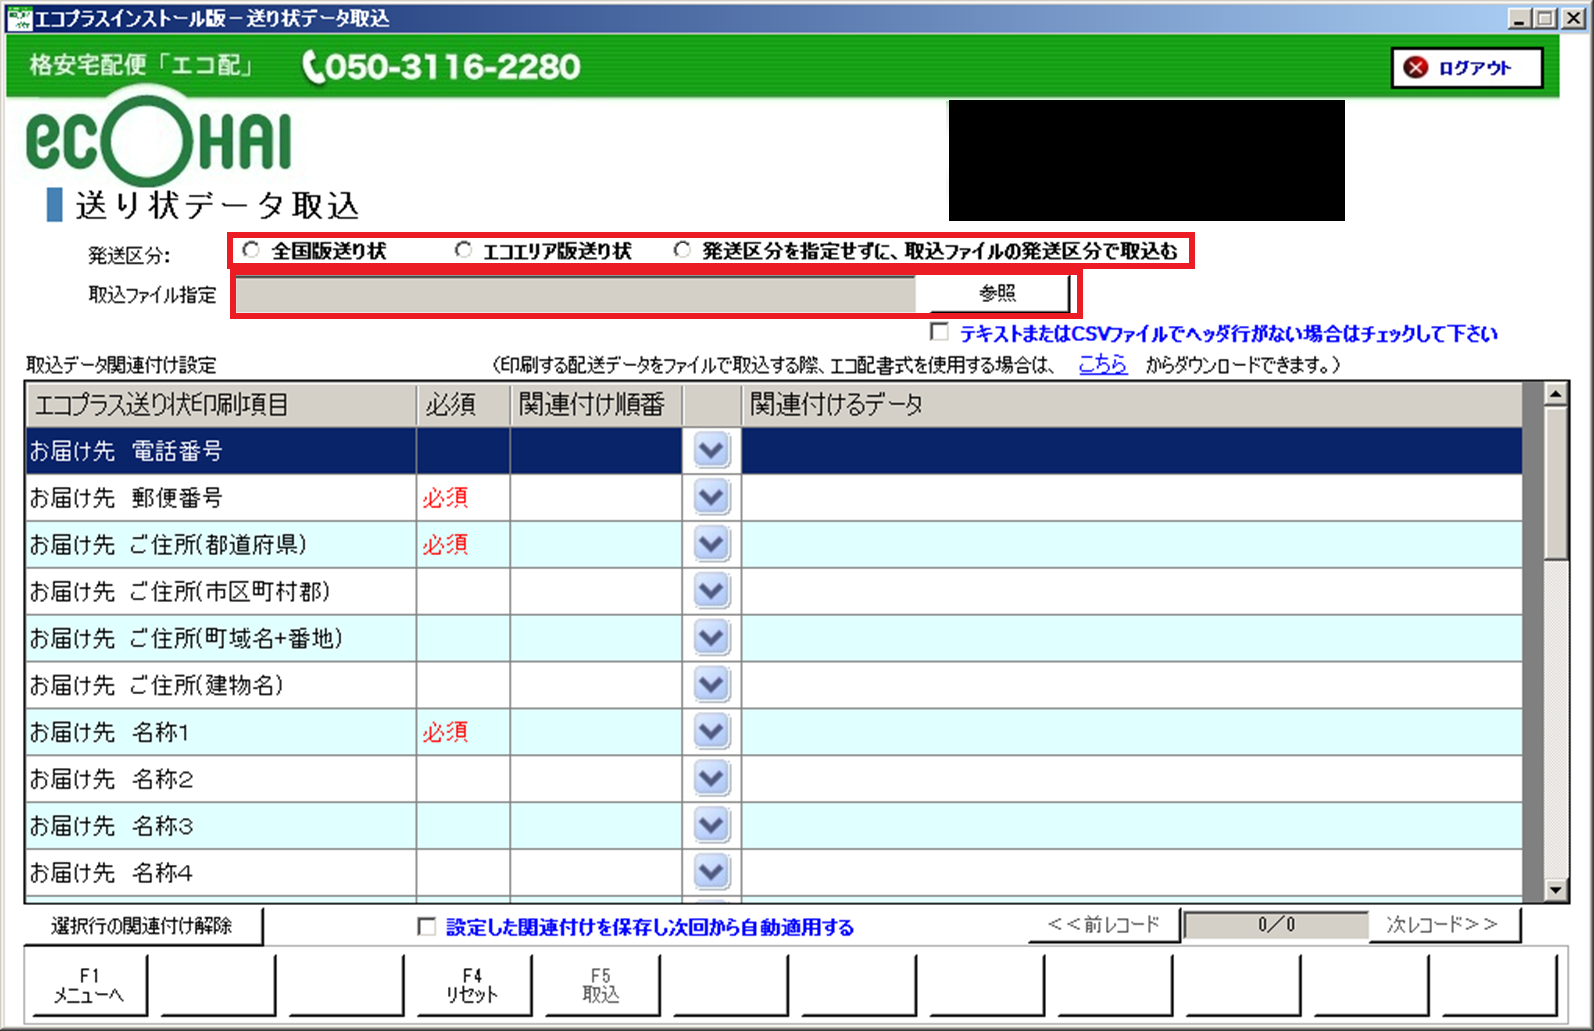Click 選択行の関連付け解除 button
The image size is (1594, 1031).
(143, 926)
